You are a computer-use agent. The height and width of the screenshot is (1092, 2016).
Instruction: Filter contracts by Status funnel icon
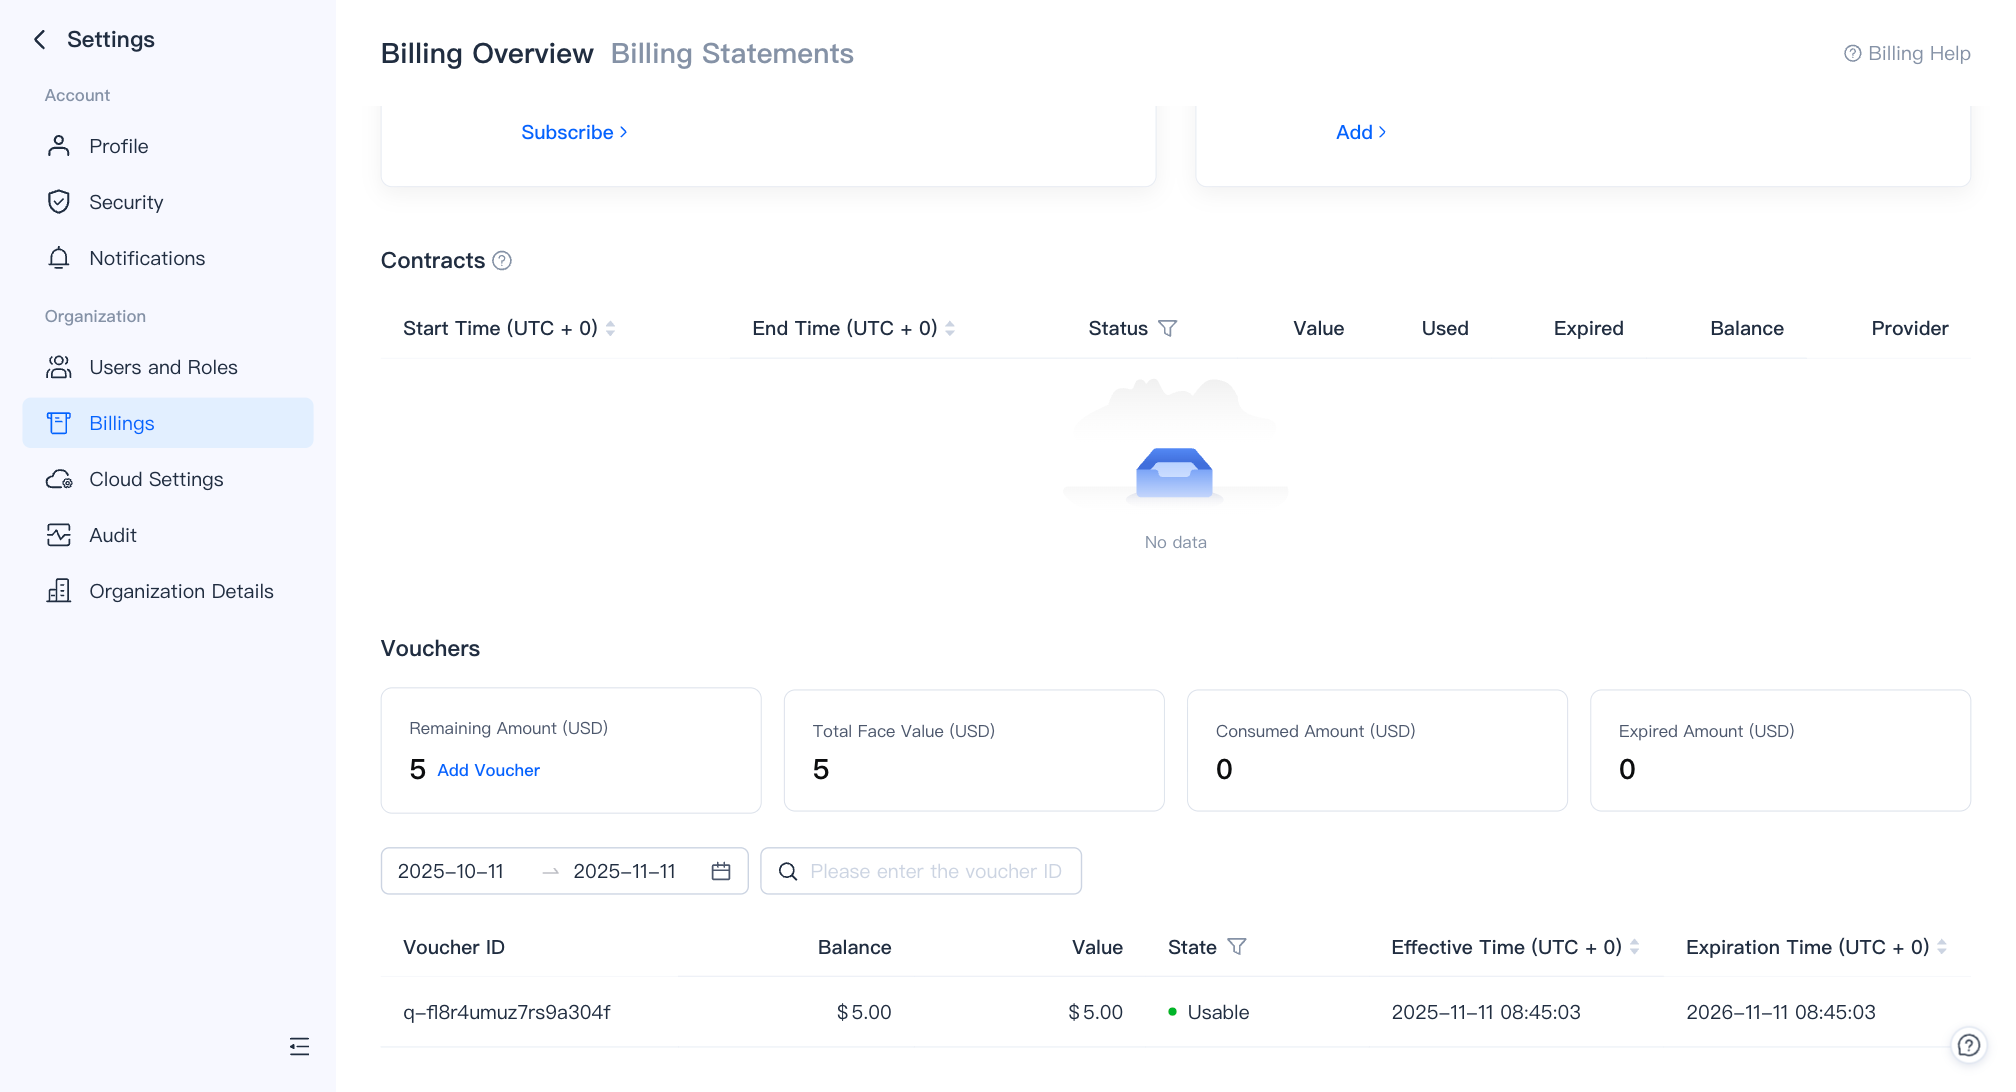click(x=1167, y=328)
